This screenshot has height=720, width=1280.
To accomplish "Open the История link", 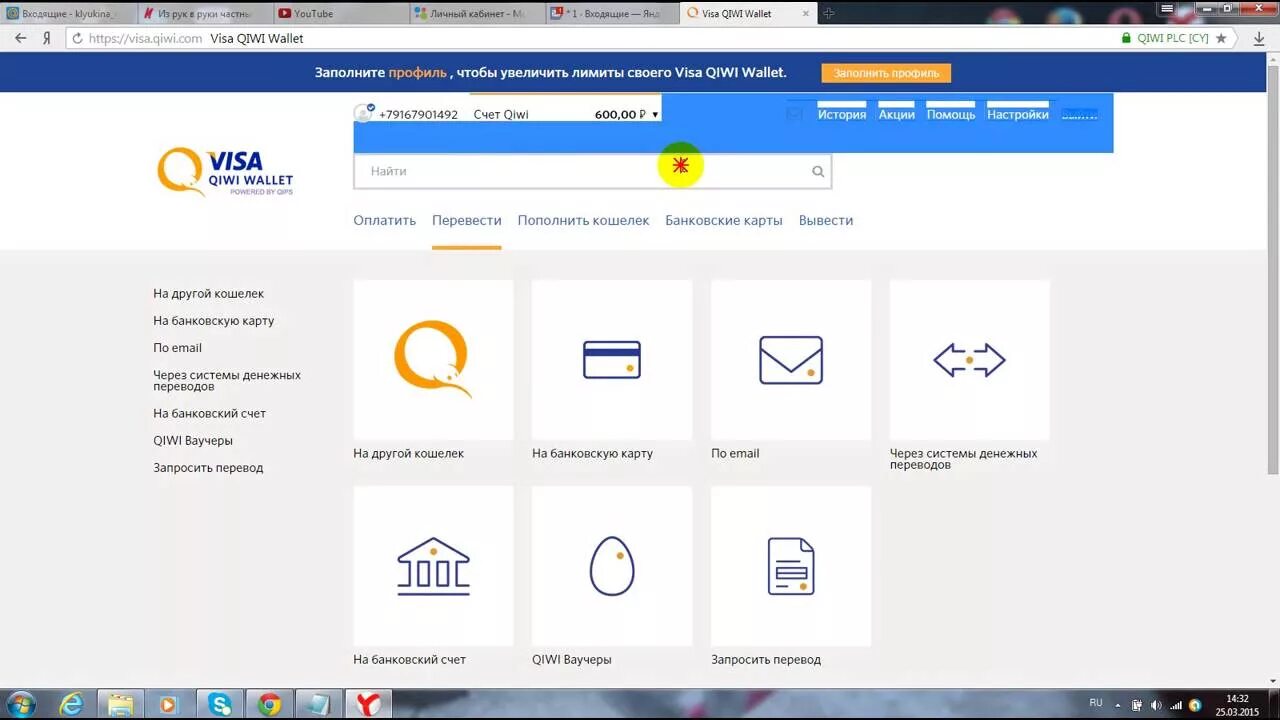I will [x=842, y=114].
